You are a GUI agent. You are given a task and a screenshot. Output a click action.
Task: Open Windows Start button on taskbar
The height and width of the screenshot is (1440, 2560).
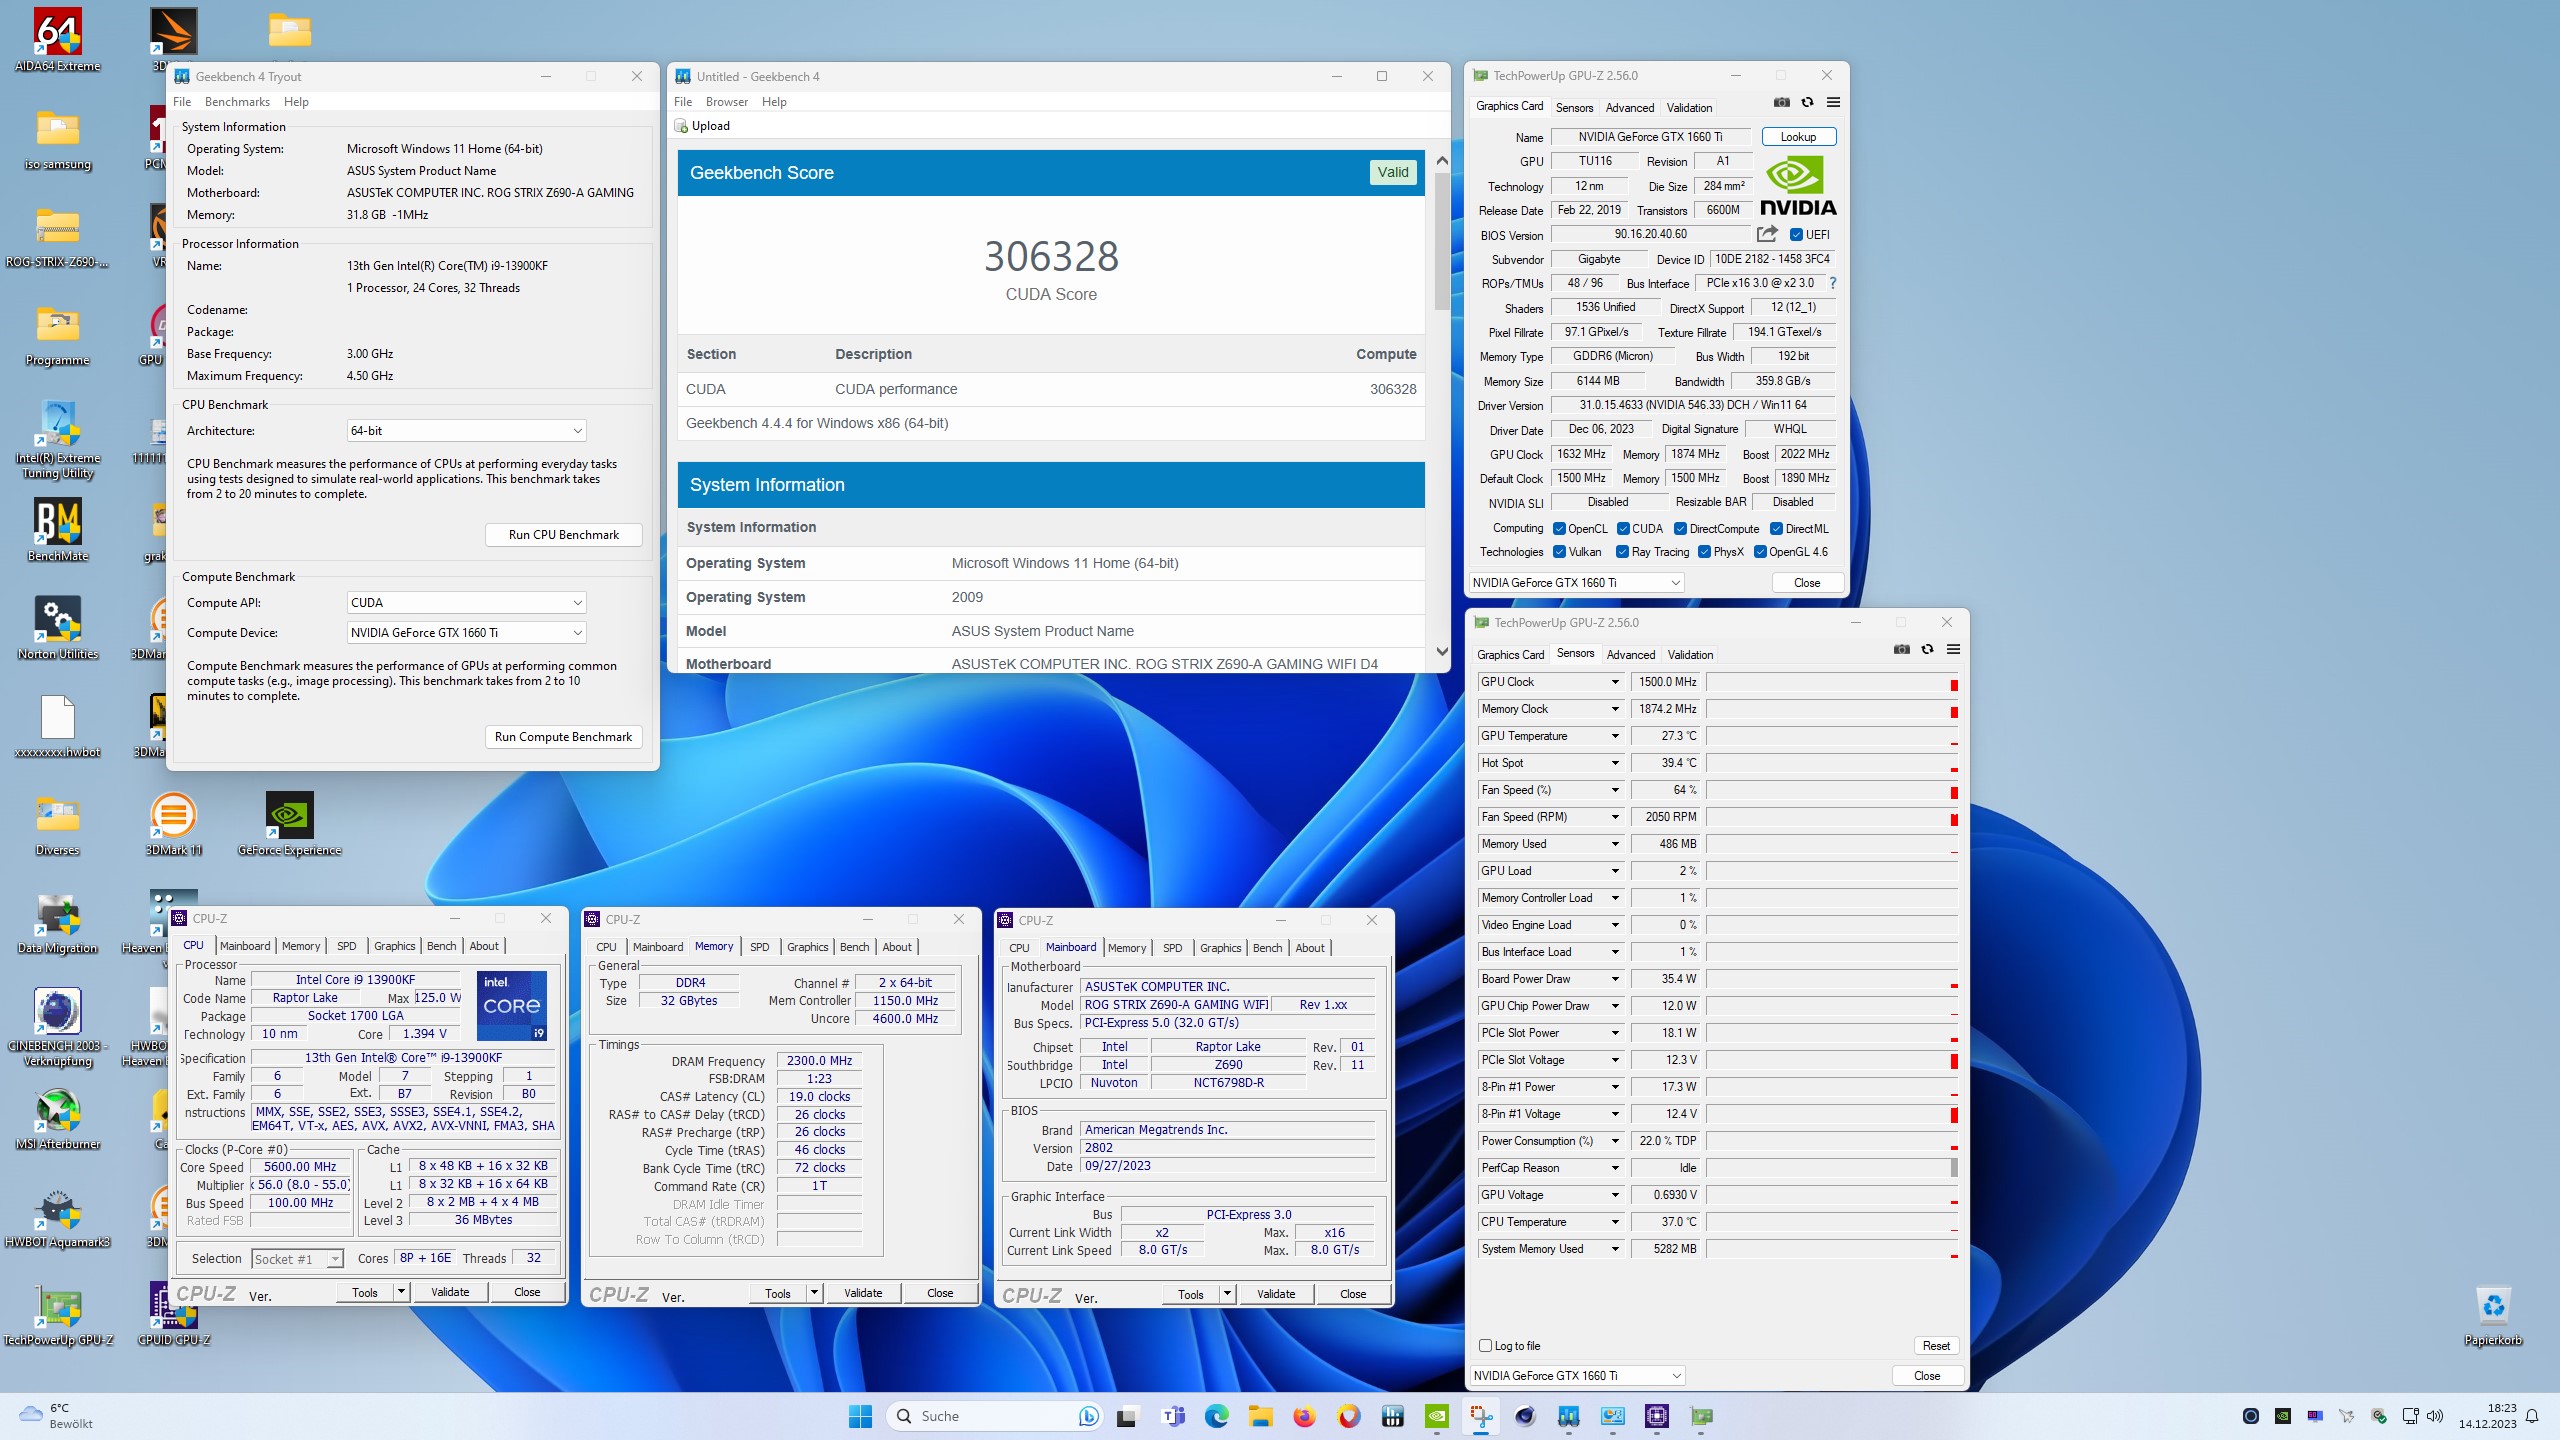pyautogui.click(x=860, y=1416)
